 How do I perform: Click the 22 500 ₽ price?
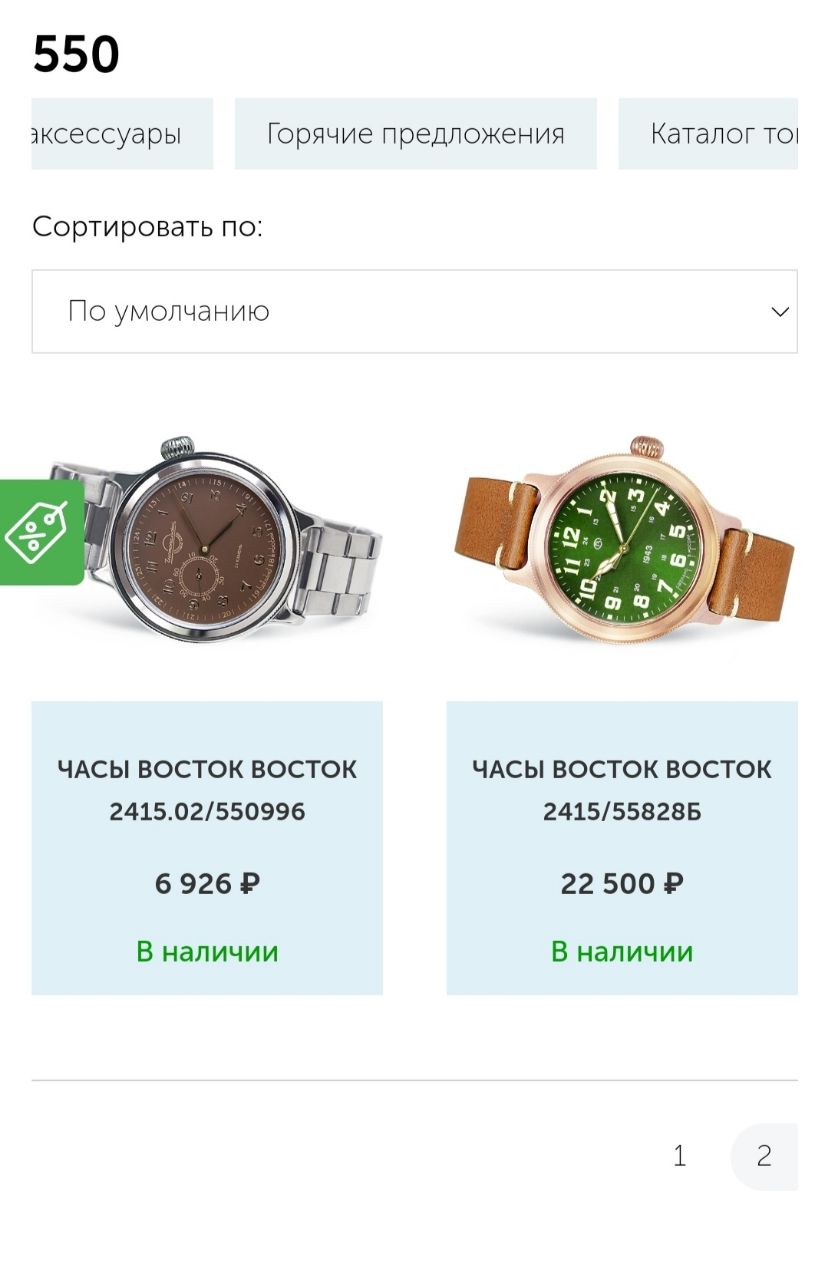621,884
